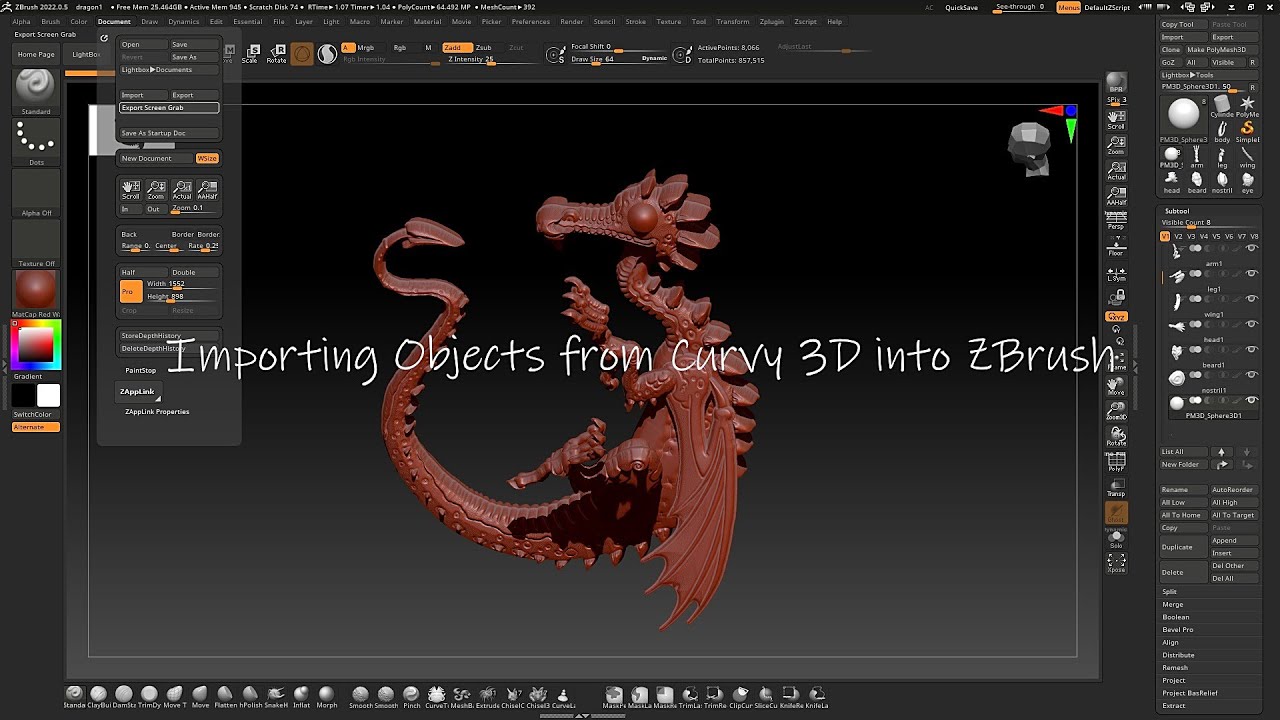Select the V2 subtool visibility set
Image resolution: width=1280 pixels, height=720 pixels.
1178,236
